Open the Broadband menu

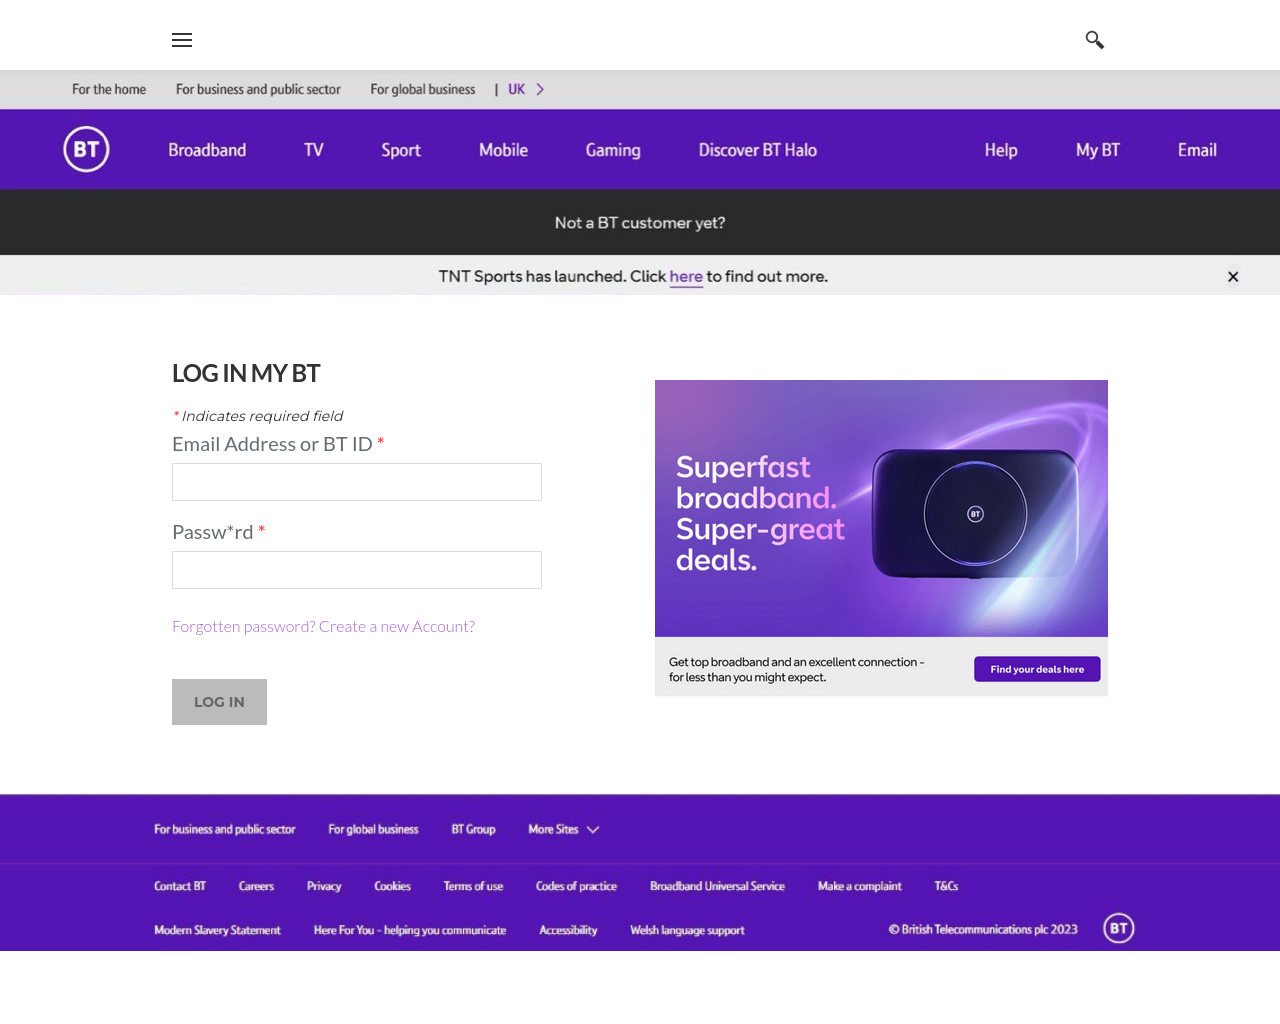(x=207, y=150)
